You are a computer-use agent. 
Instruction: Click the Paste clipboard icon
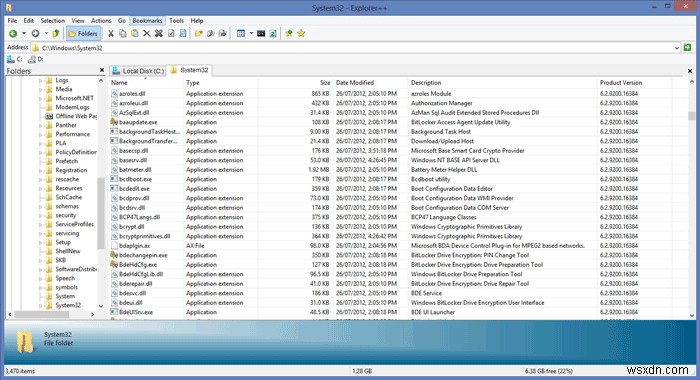tap(135, 33)
